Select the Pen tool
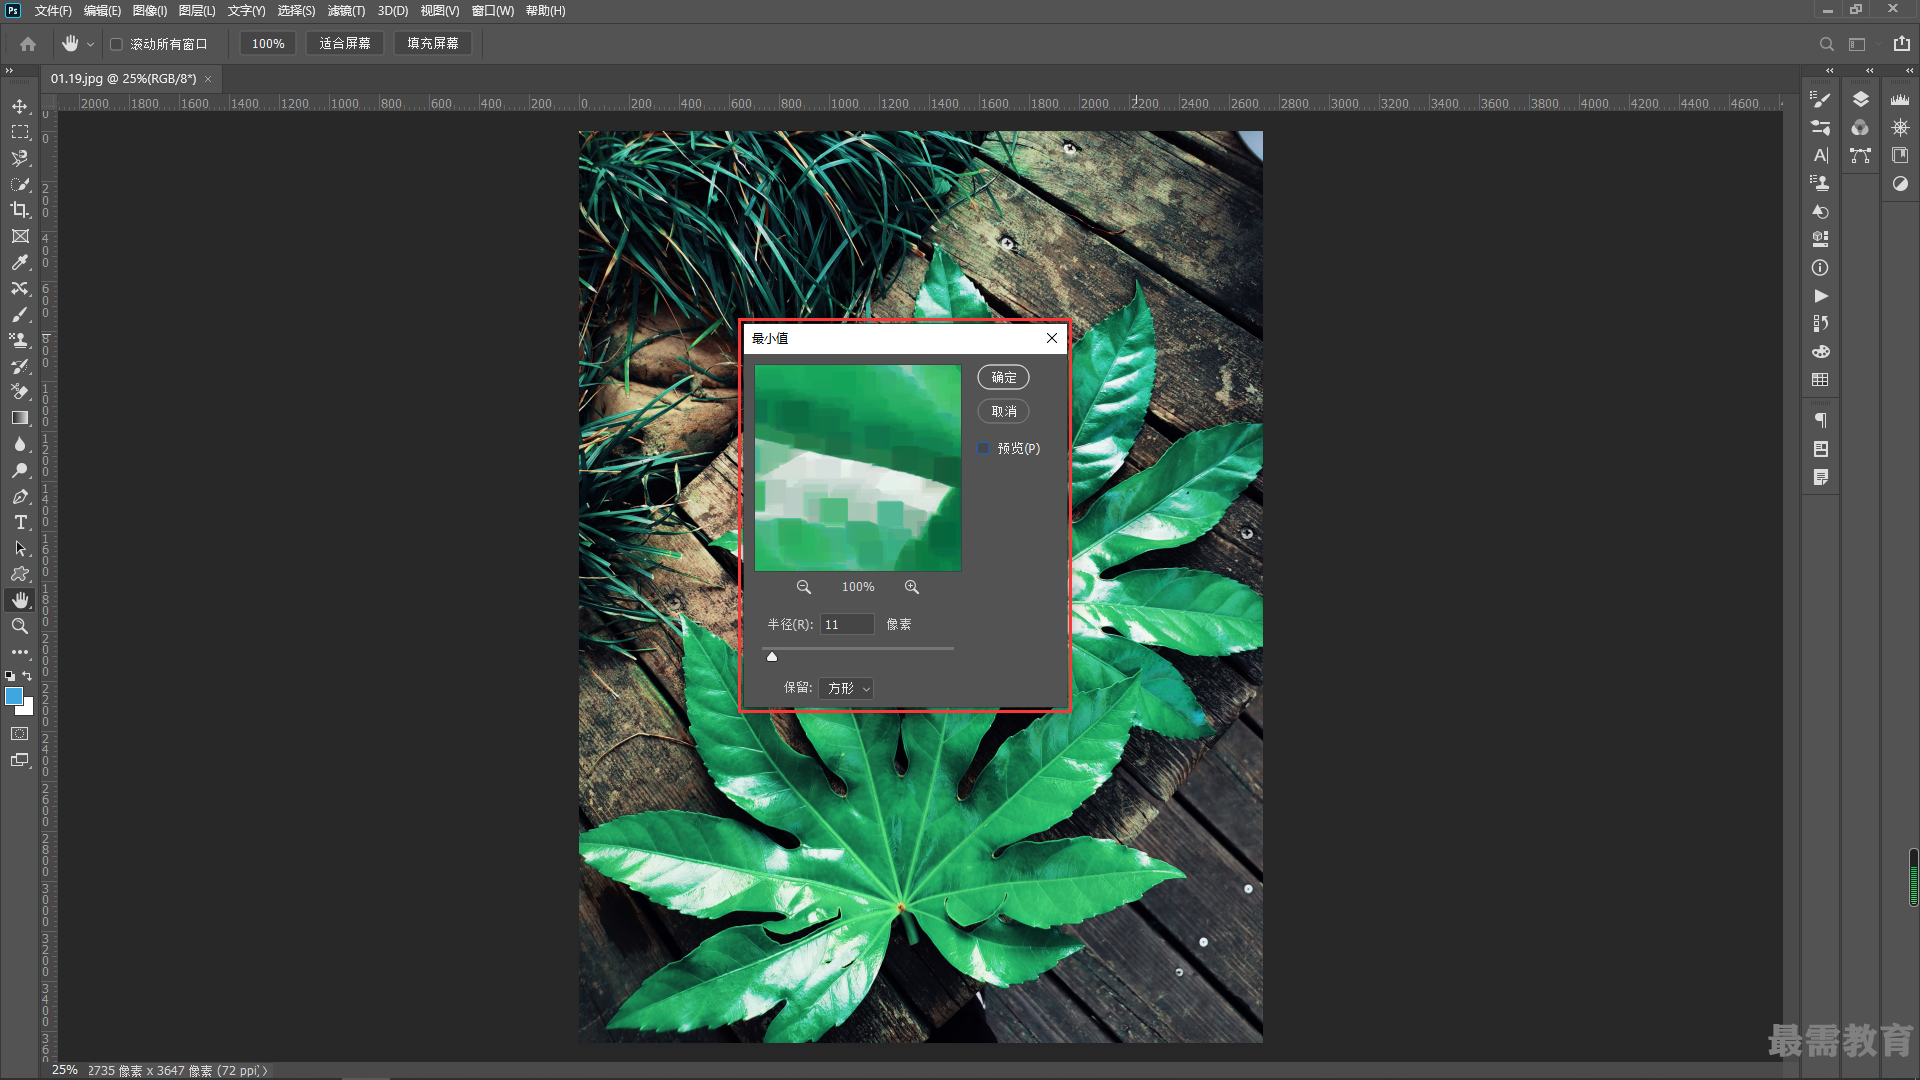The height and width of the screenshot is (1080, 1920). (x=20, y=496)
